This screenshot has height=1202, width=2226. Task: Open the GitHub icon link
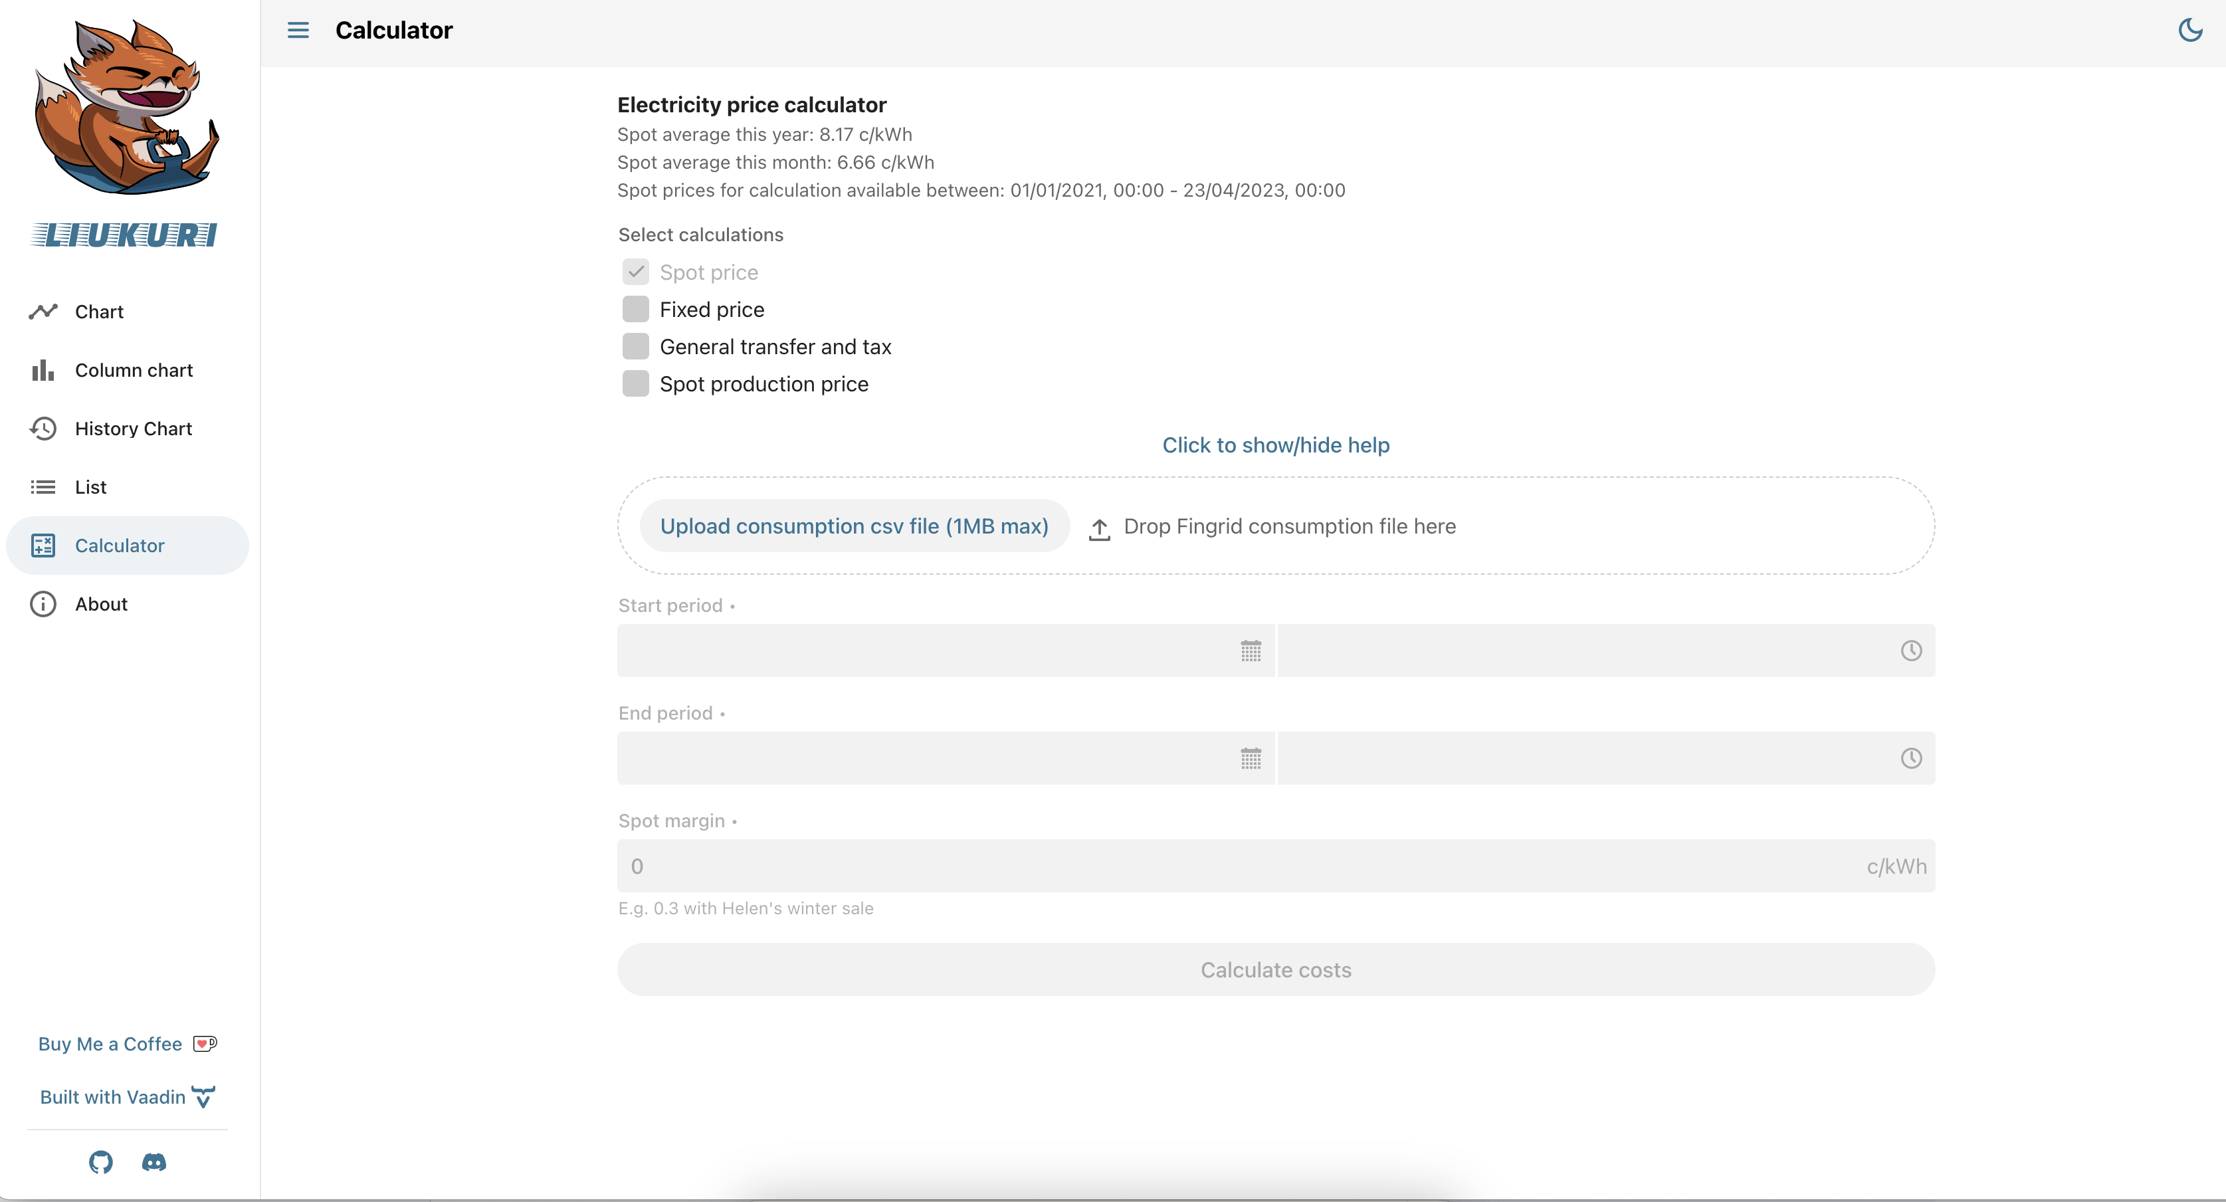(x=101, y=1162)
